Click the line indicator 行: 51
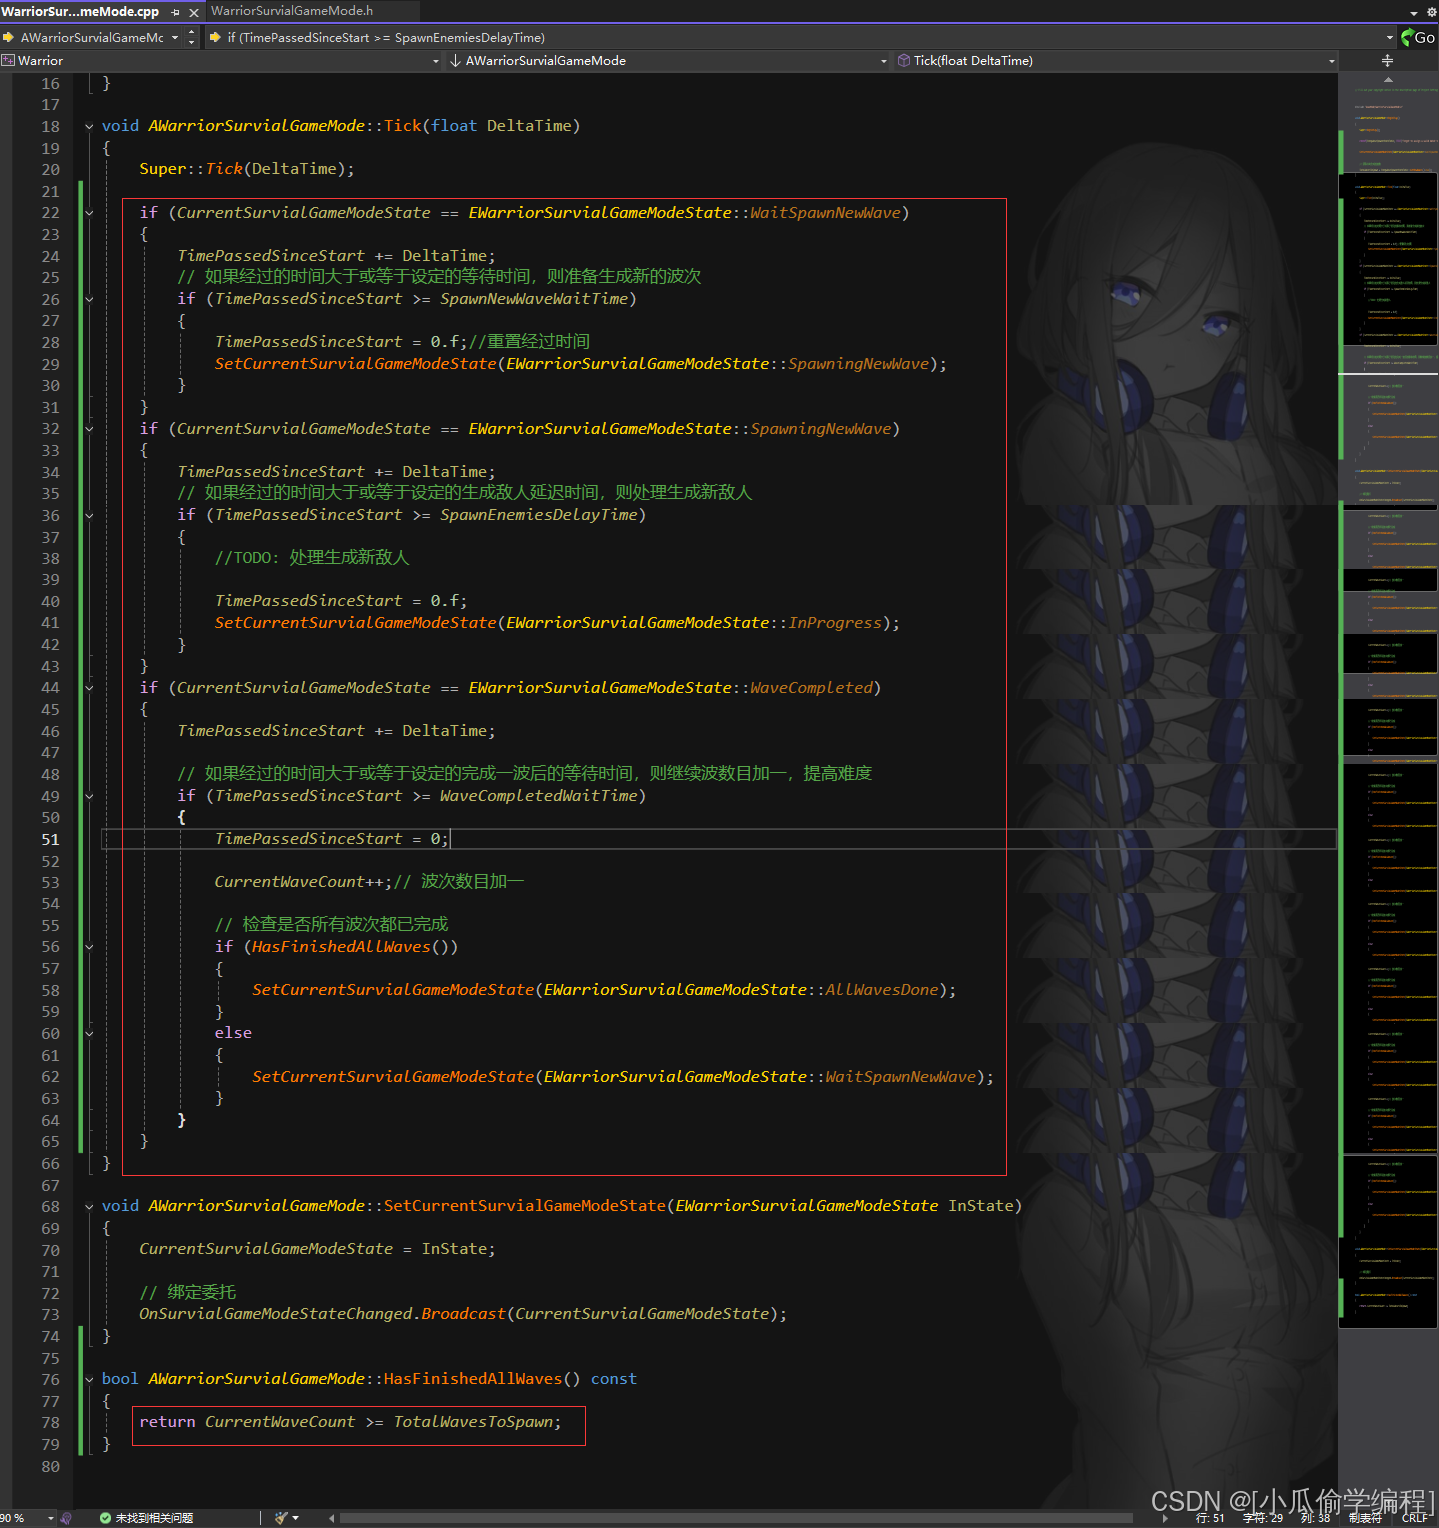This screenshot has width=1439, height=1528. 1210,1518
